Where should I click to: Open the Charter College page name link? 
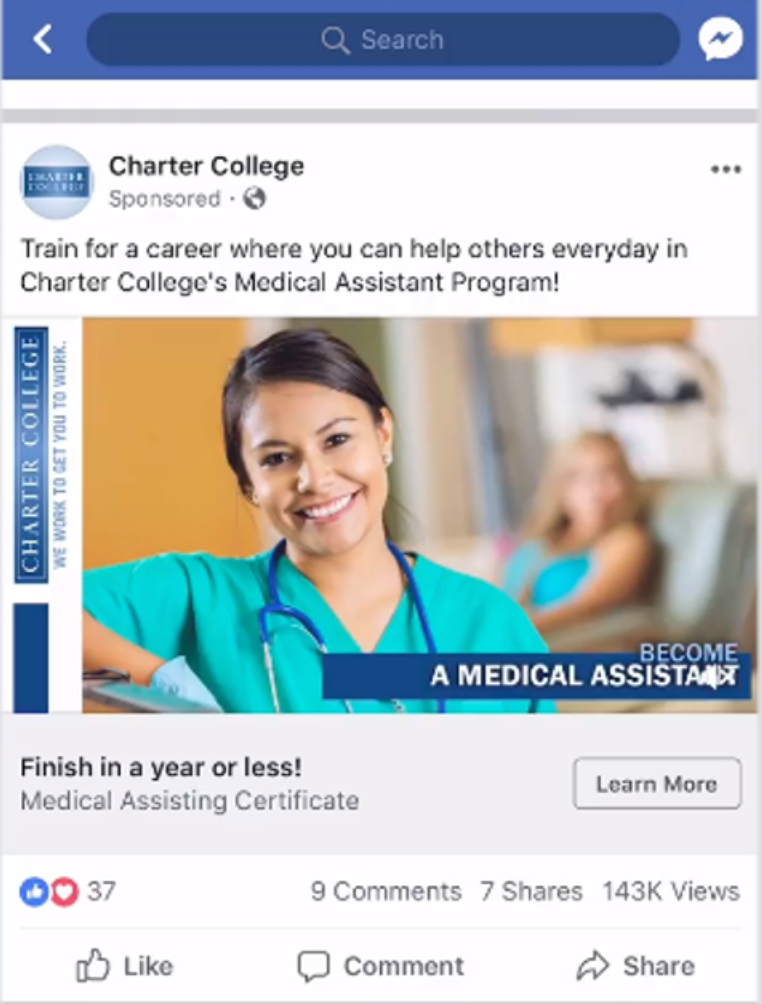tap(206, 166)
